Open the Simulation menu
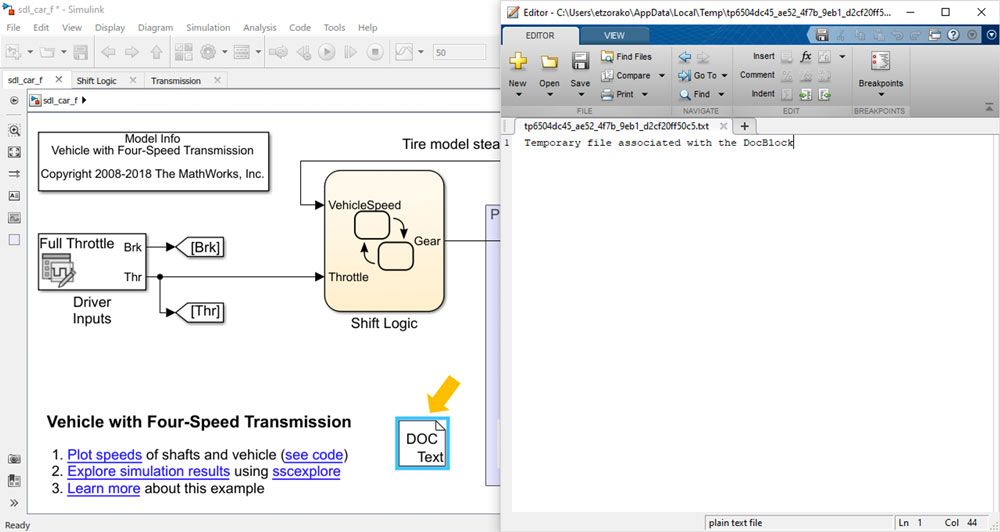Image resolution: width=1000 pixels, height=532 pixels. pos(207,28)
